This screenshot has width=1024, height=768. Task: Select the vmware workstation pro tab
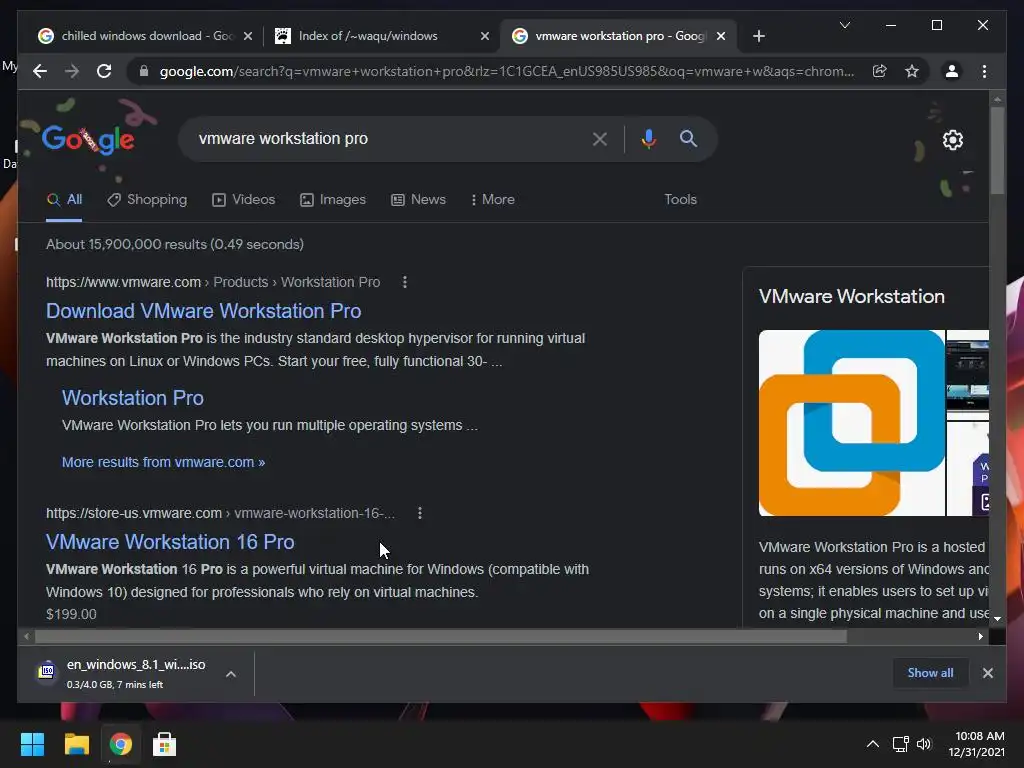click(x=618, y=36)
